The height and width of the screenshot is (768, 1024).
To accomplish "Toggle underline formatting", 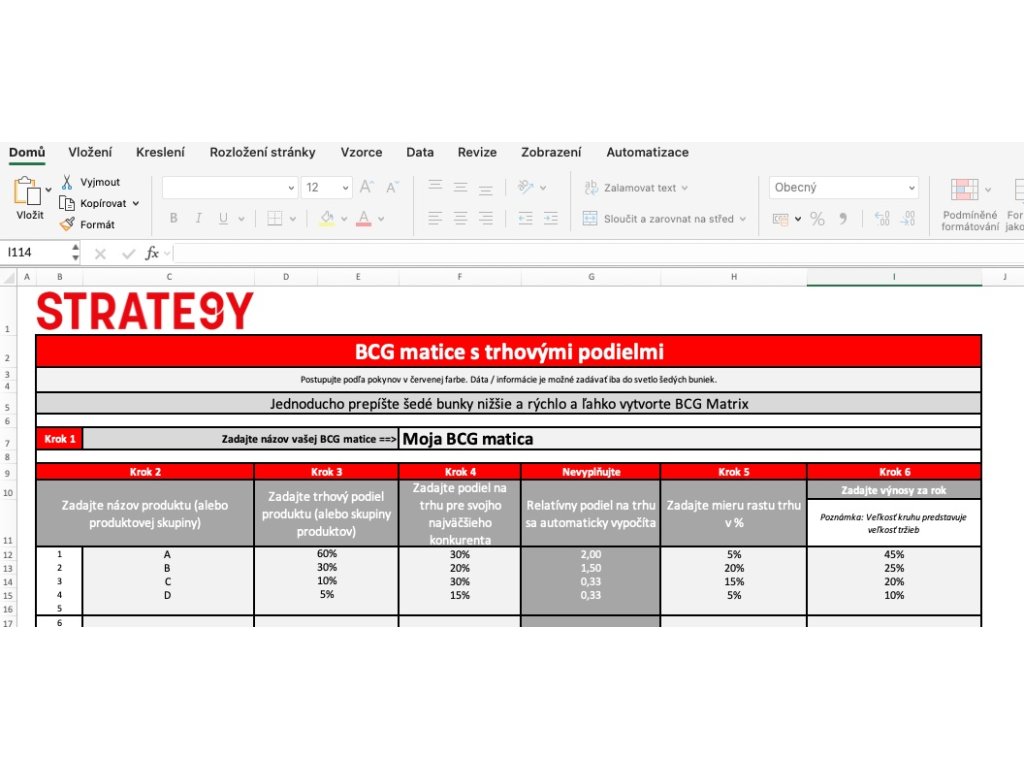I will [223, 218].
